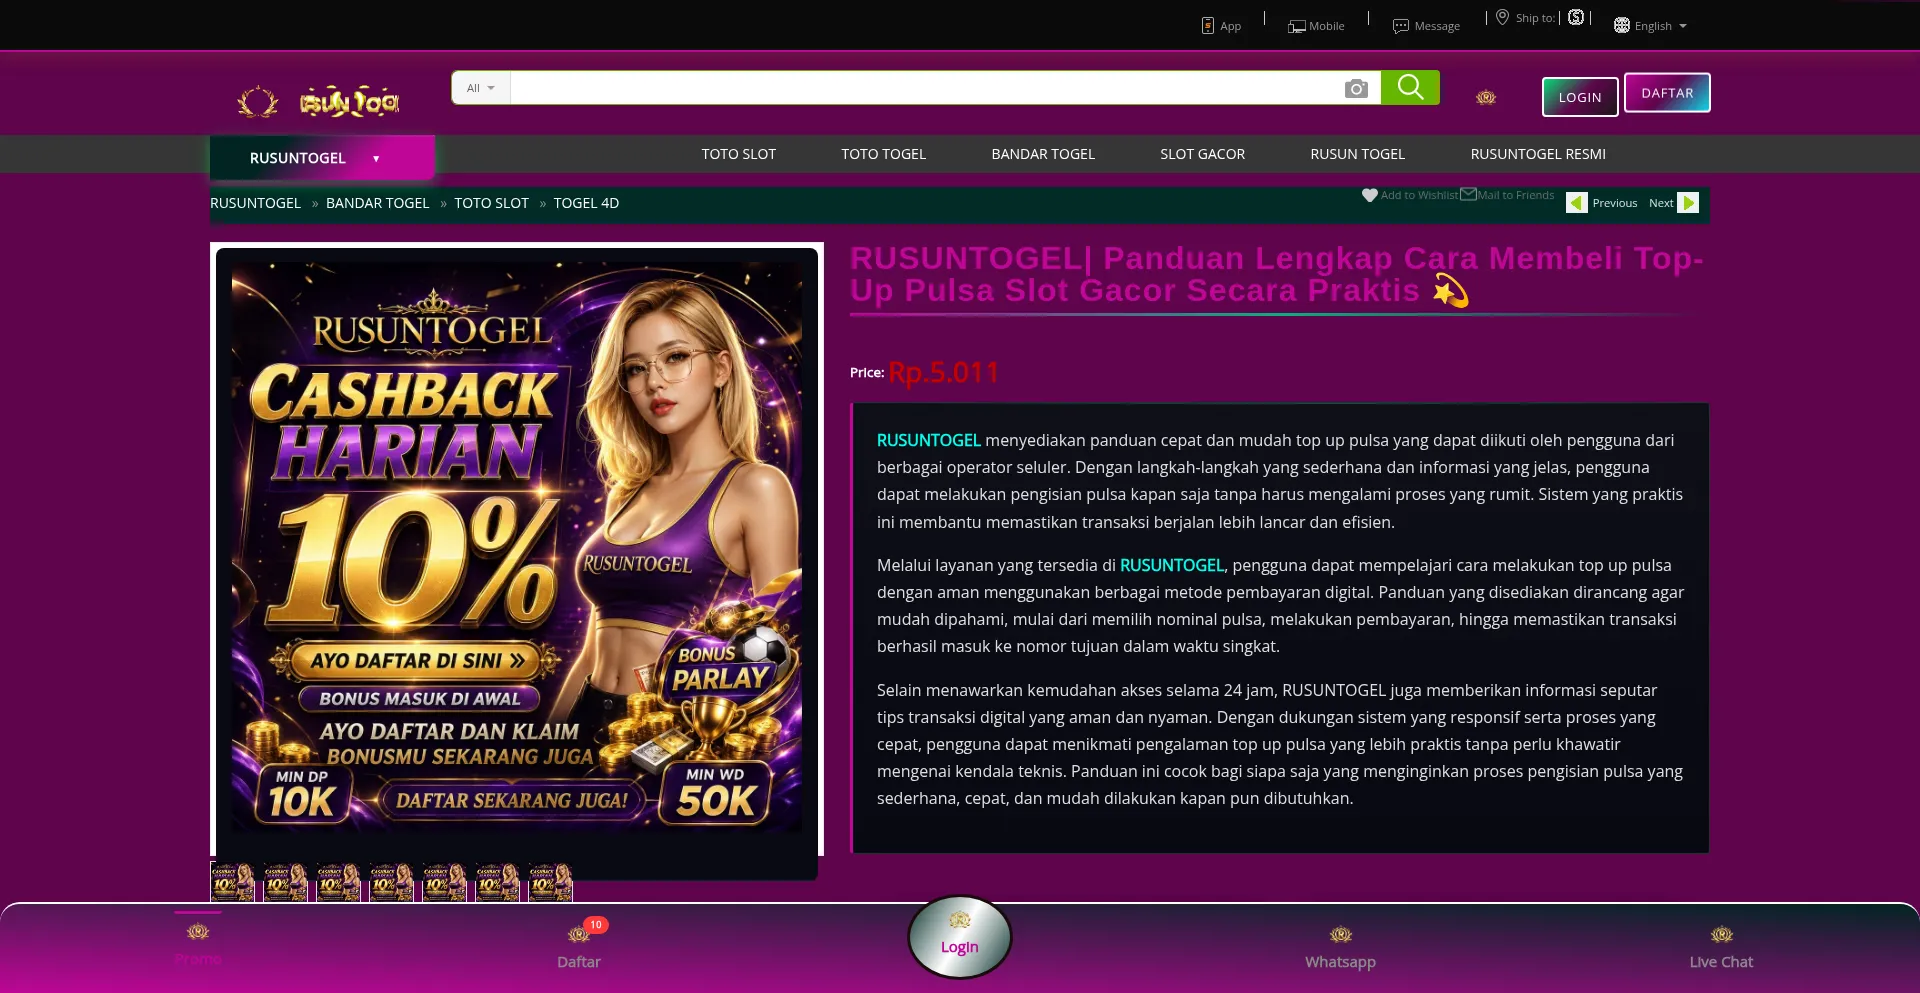Click TOTO SLOT breadcrumb link
1920x993 pixels.
coord(491,203)
